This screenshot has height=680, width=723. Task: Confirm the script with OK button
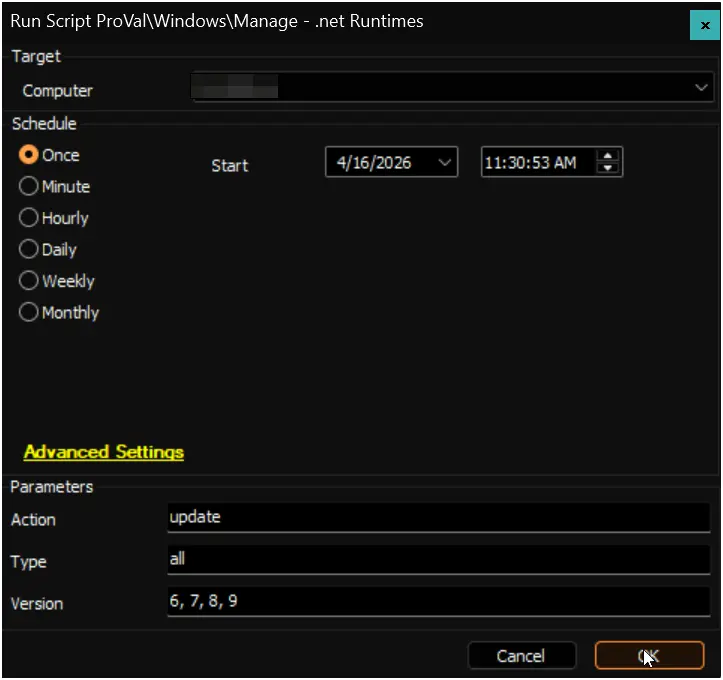[649, 656]
